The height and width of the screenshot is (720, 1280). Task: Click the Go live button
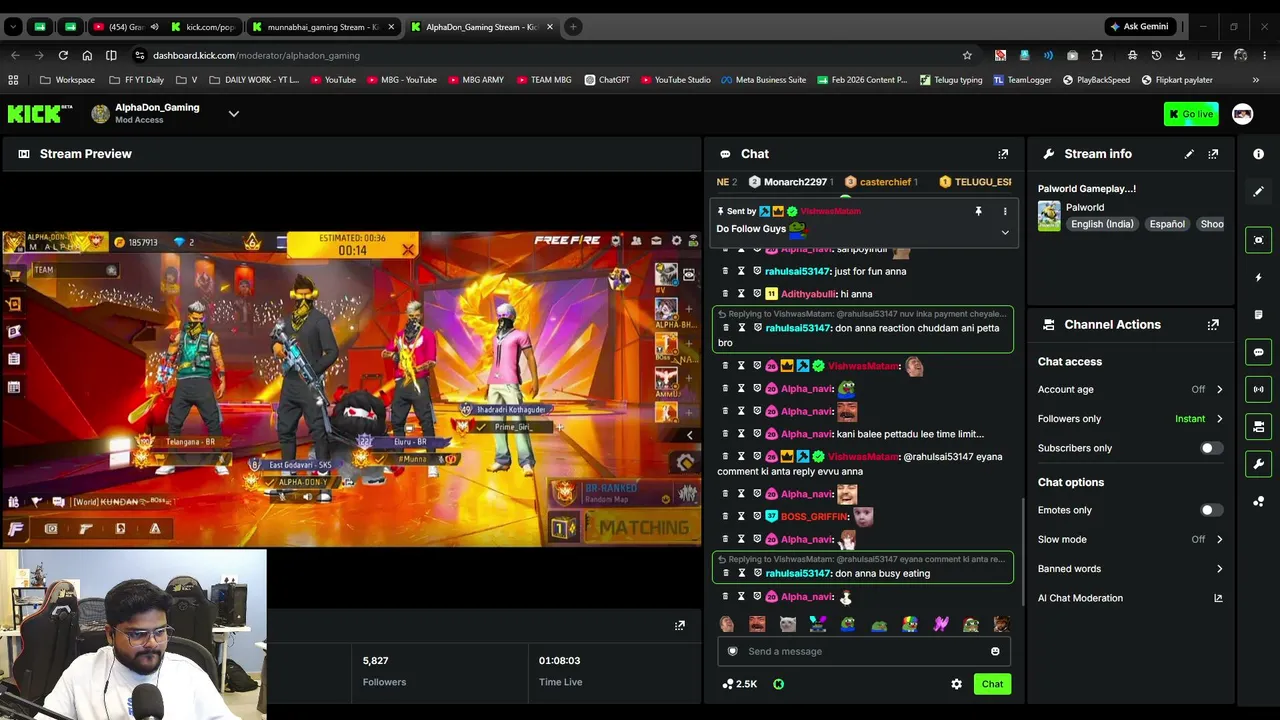(x=1191, y=114)
